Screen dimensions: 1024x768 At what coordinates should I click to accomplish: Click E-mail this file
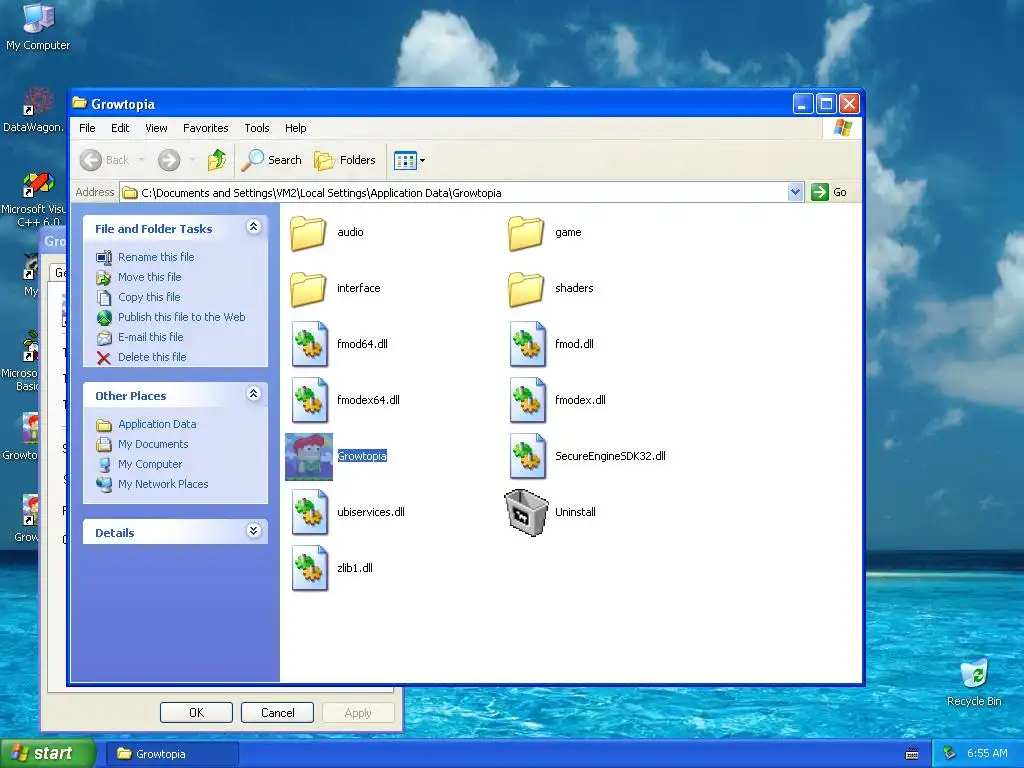coord(150,338)
